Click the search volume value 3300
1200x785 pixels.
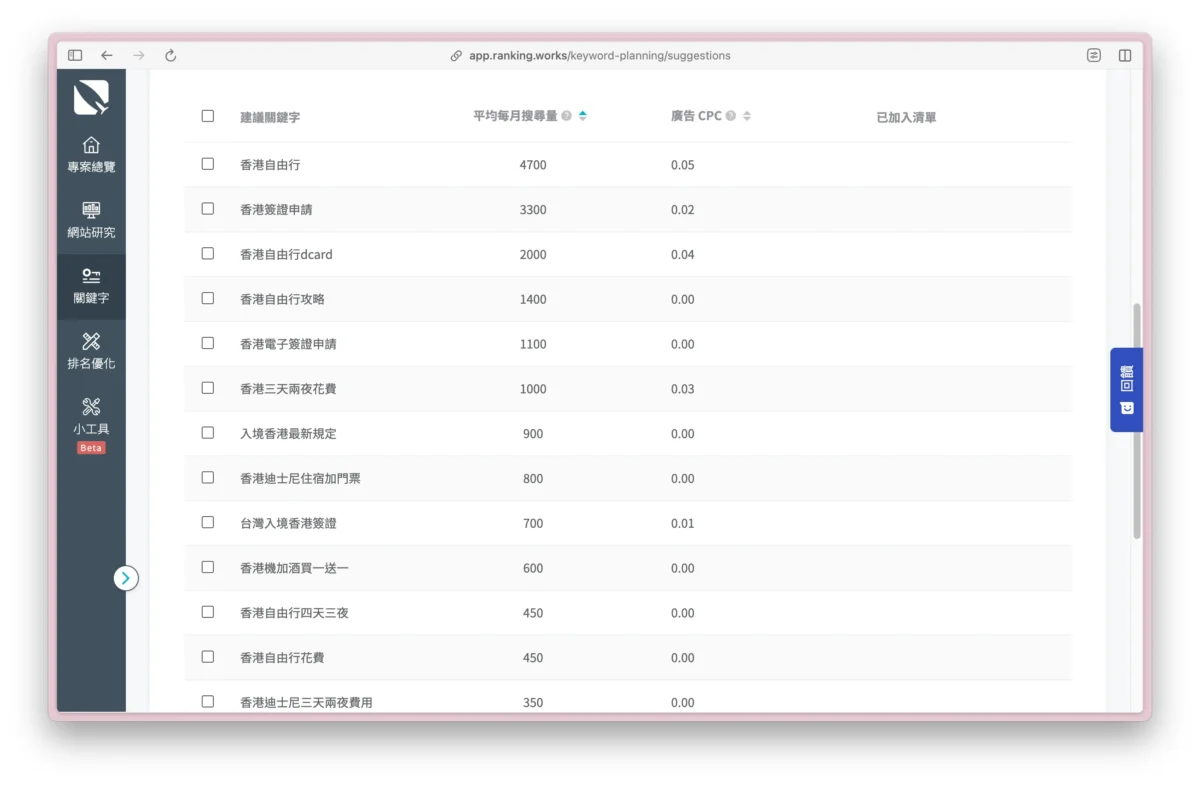533,210
